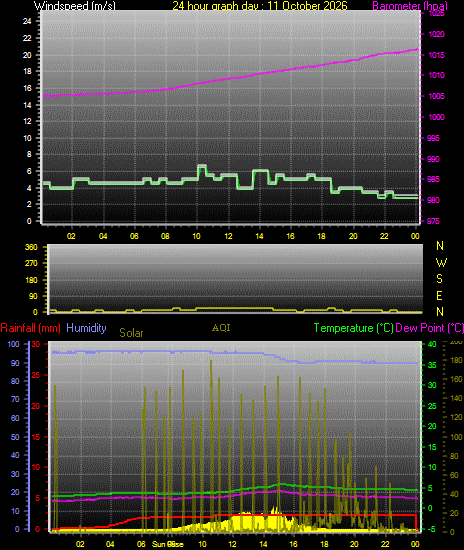
Task: Click the blue 'Humidity' legend label
Action: click(86, 328)
